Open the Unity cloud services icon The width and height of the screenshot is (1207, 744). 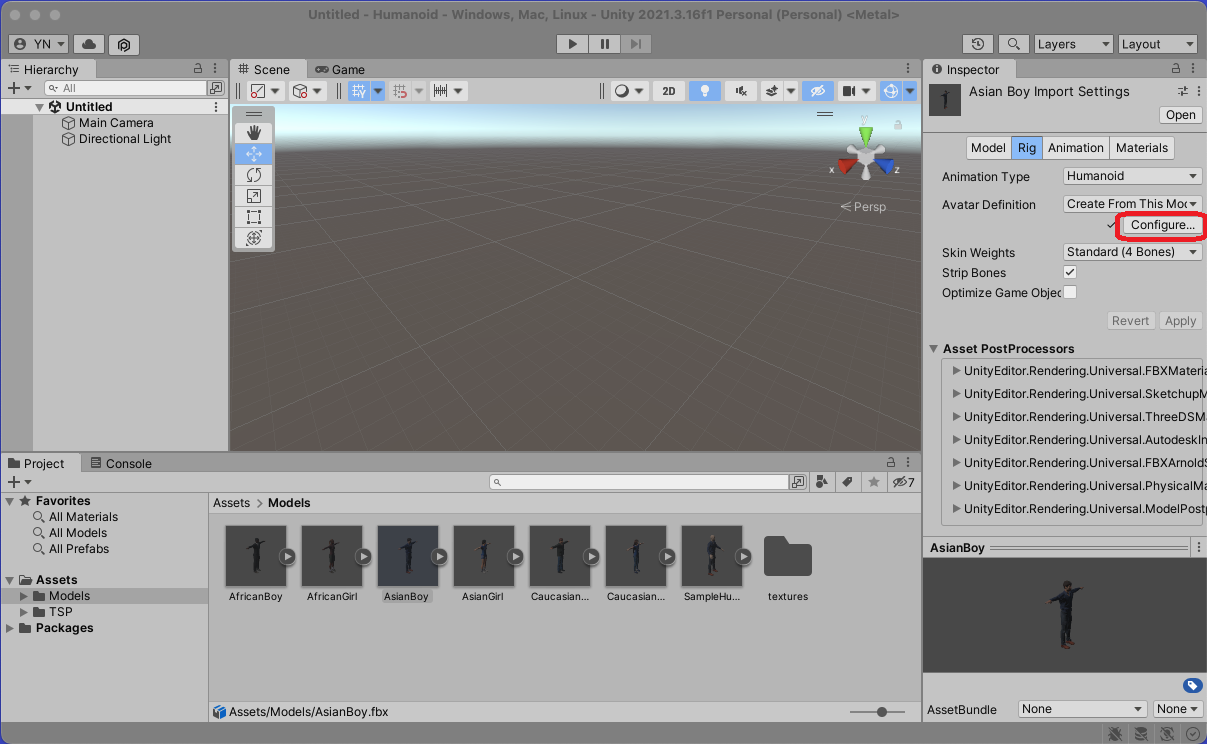coord(89,44)
